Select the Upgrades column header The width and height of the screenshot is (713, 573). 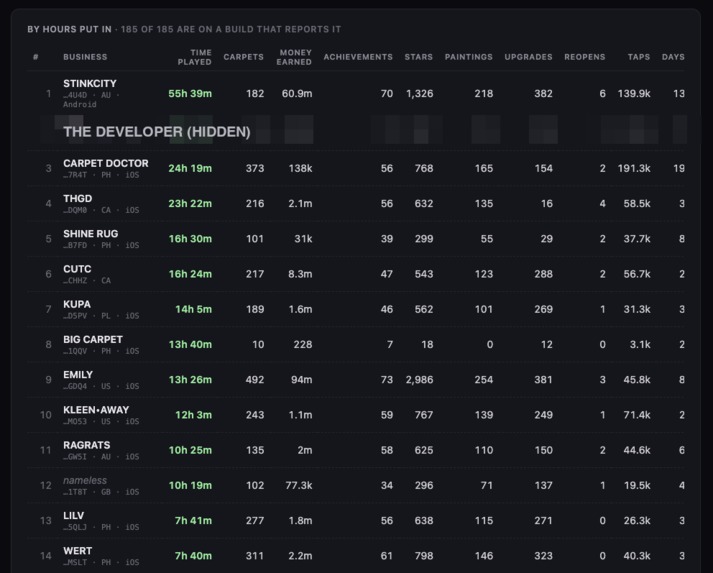[x=528, y=57]
